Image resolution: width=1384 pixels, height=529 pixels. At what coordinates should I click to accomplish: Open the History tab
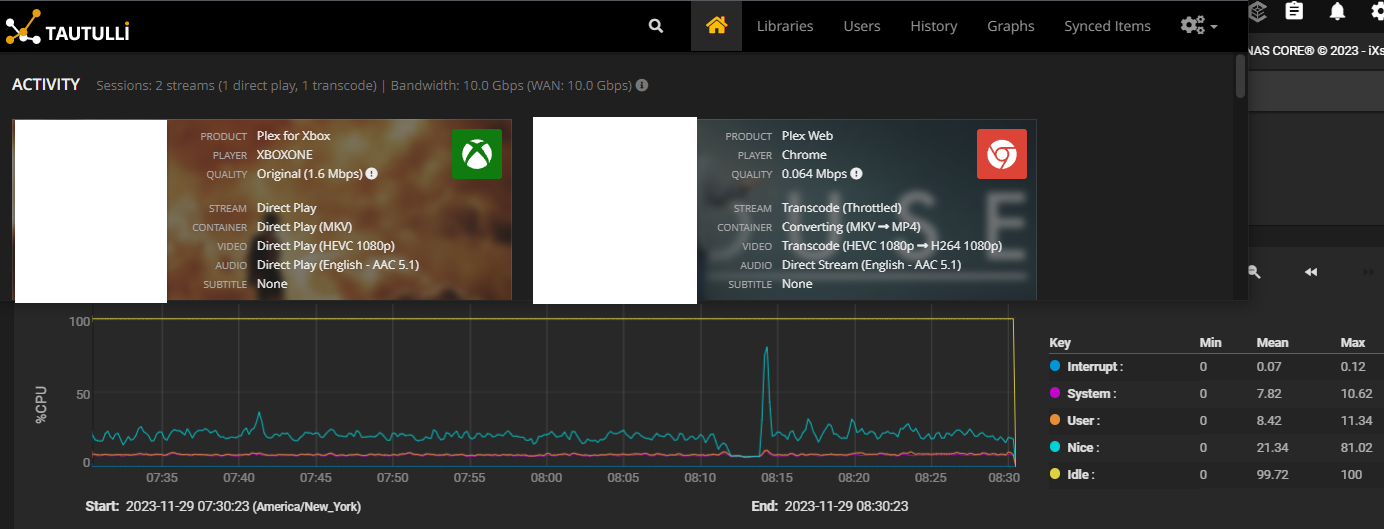pyautogui.click(x=934, y=26)
